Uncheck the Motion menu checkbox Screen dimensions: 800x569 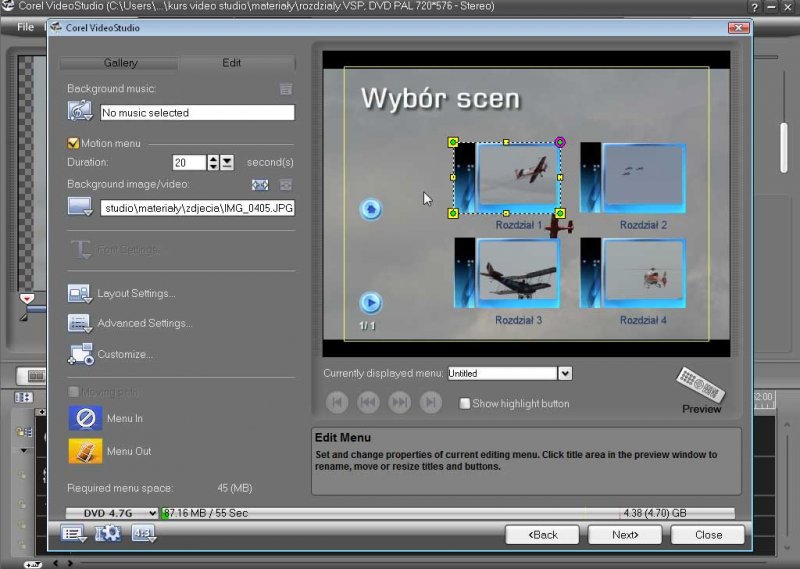point(73,143)
